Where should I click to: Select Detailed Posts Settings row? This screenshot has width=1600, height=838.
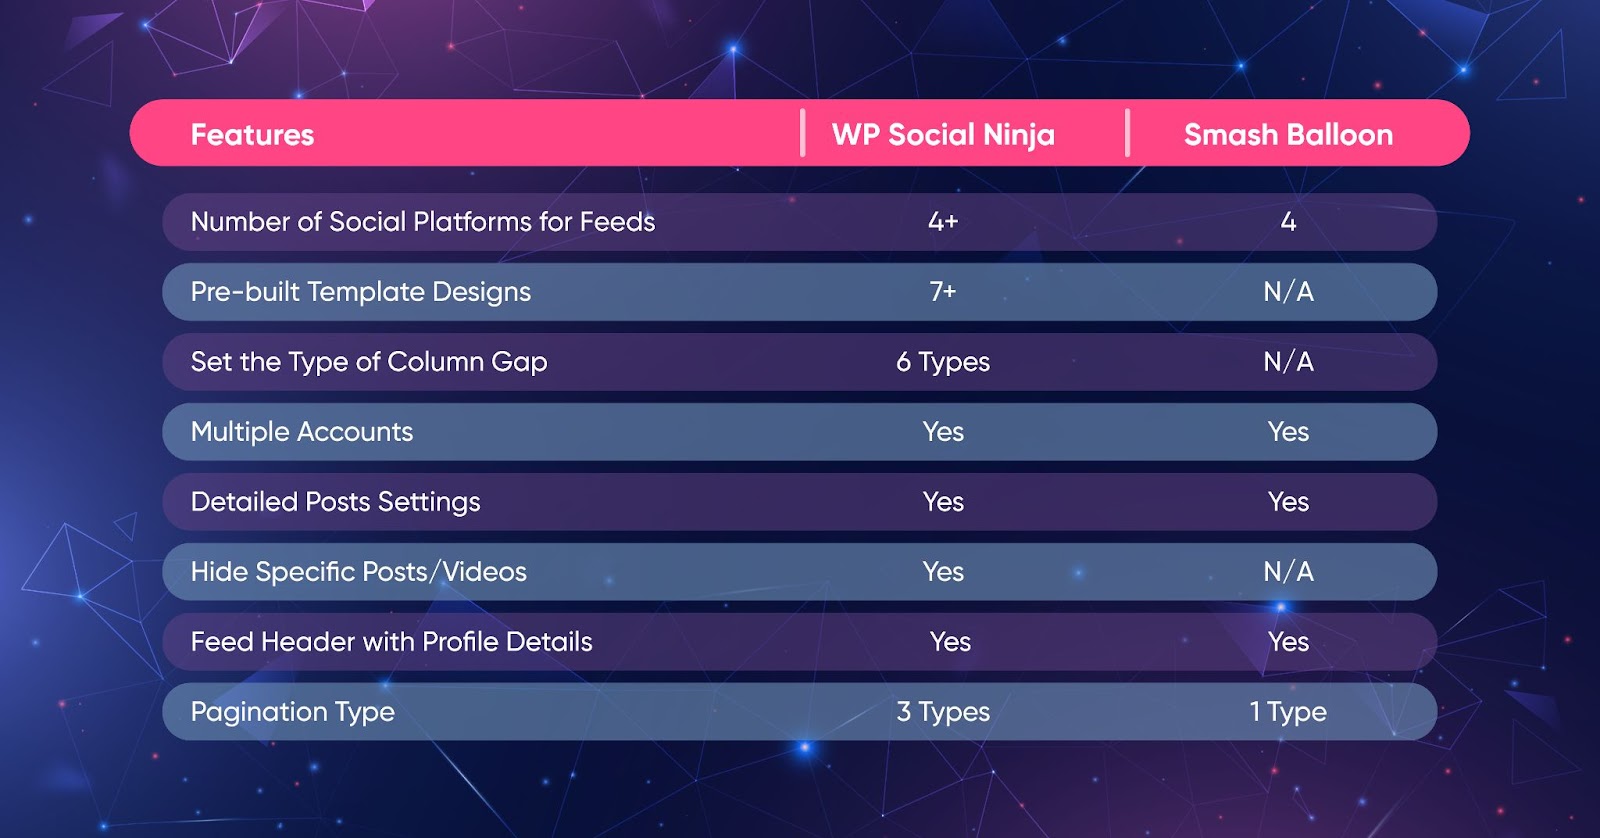point(800,502)
